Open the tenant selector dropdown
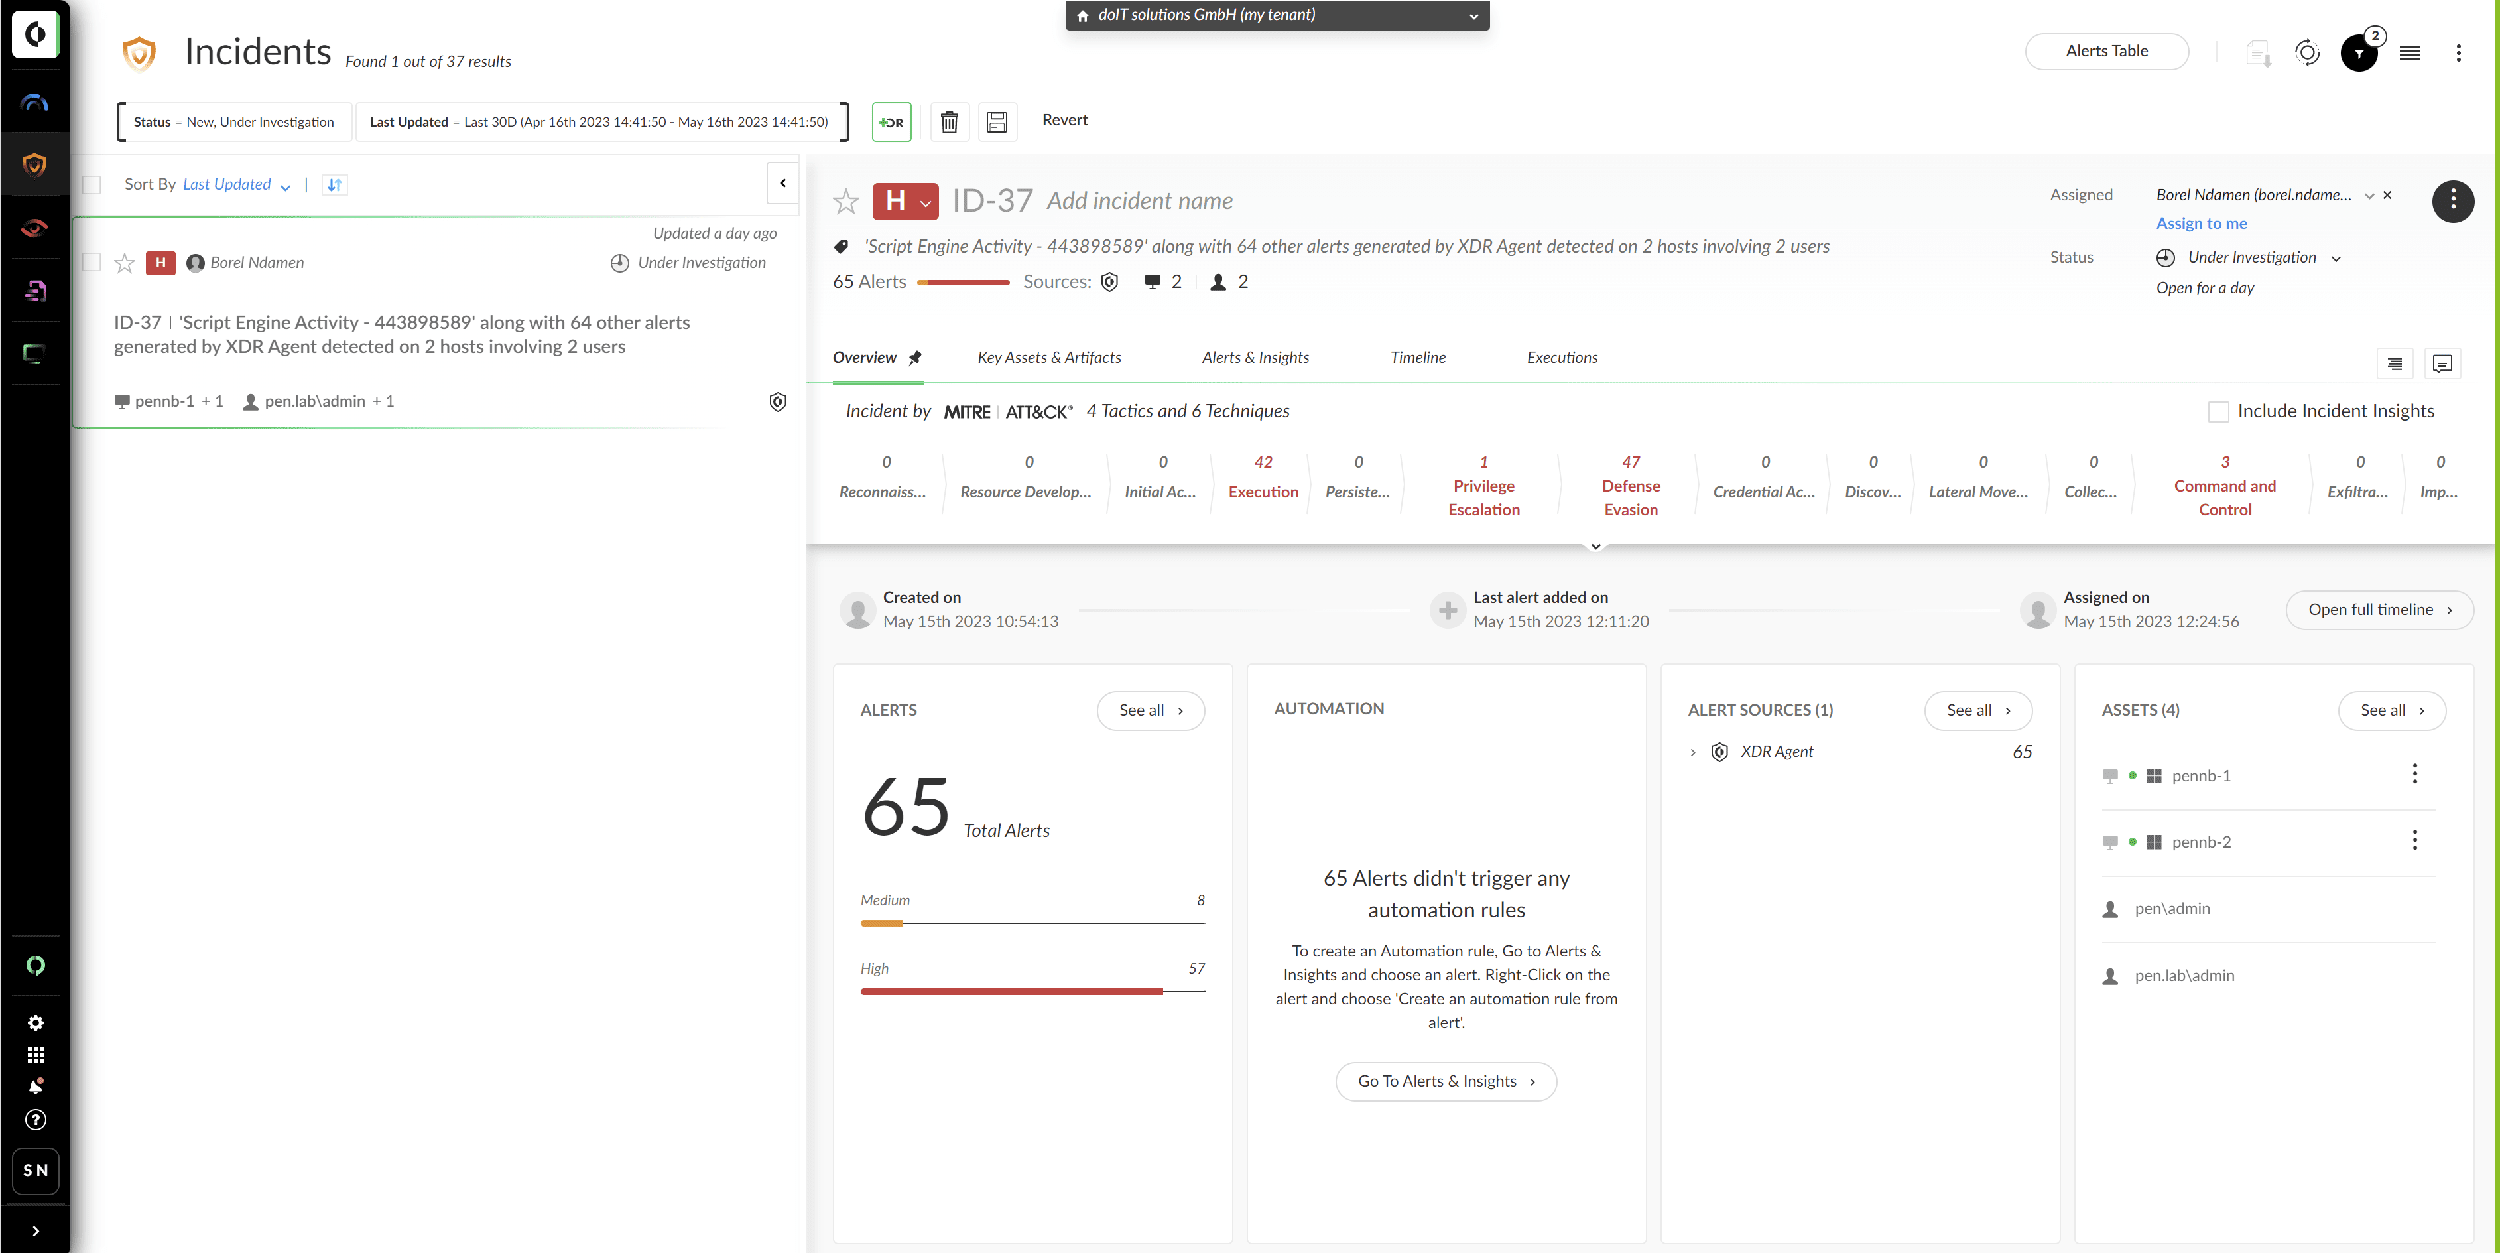 (x=1277, y=15)
